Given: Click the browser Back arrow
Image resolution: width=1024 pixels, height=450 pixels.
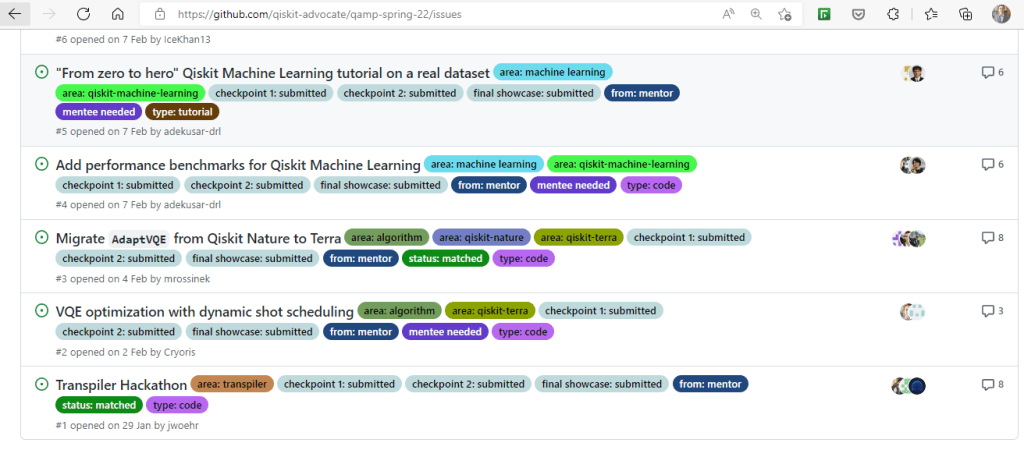Looking at the screenshot, I should click(x=18, y=15).
